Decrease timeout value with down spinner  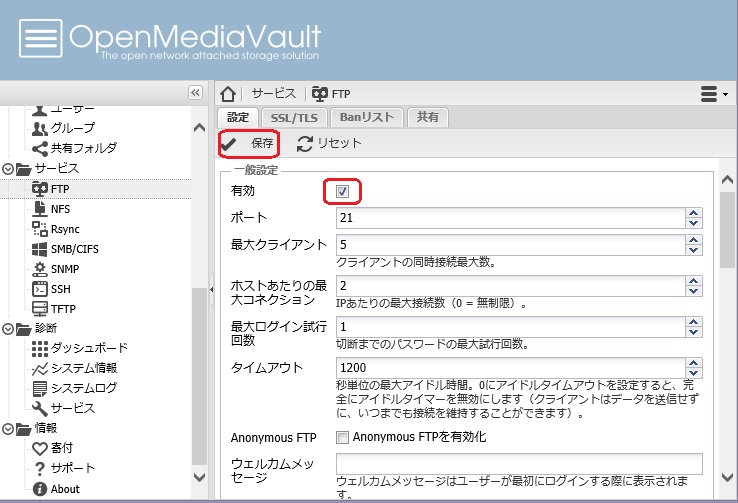[693, 373]
